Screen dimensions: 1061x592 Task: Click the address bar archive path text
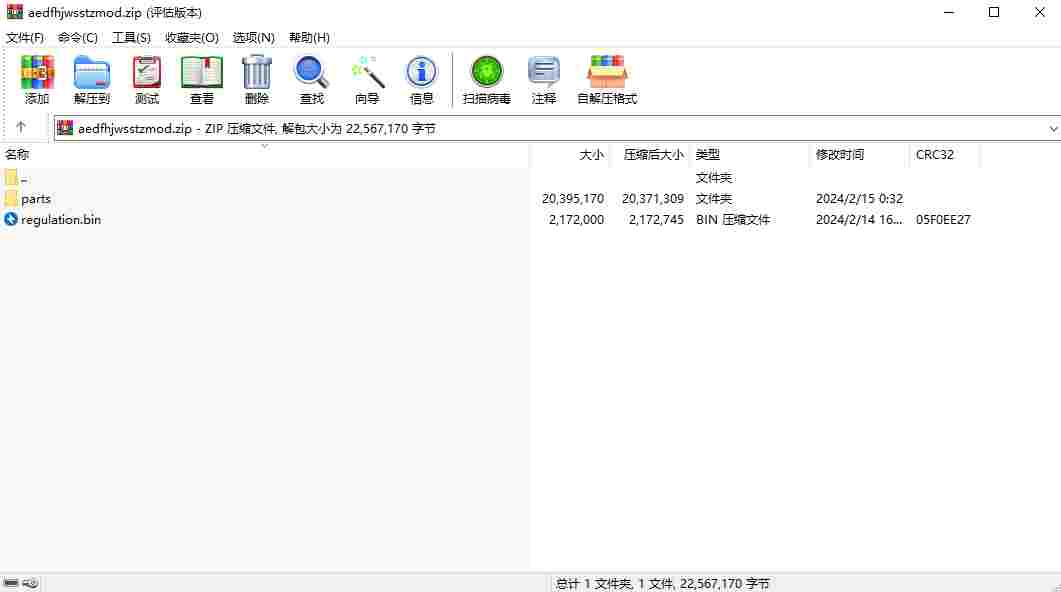tap(257, 129)
